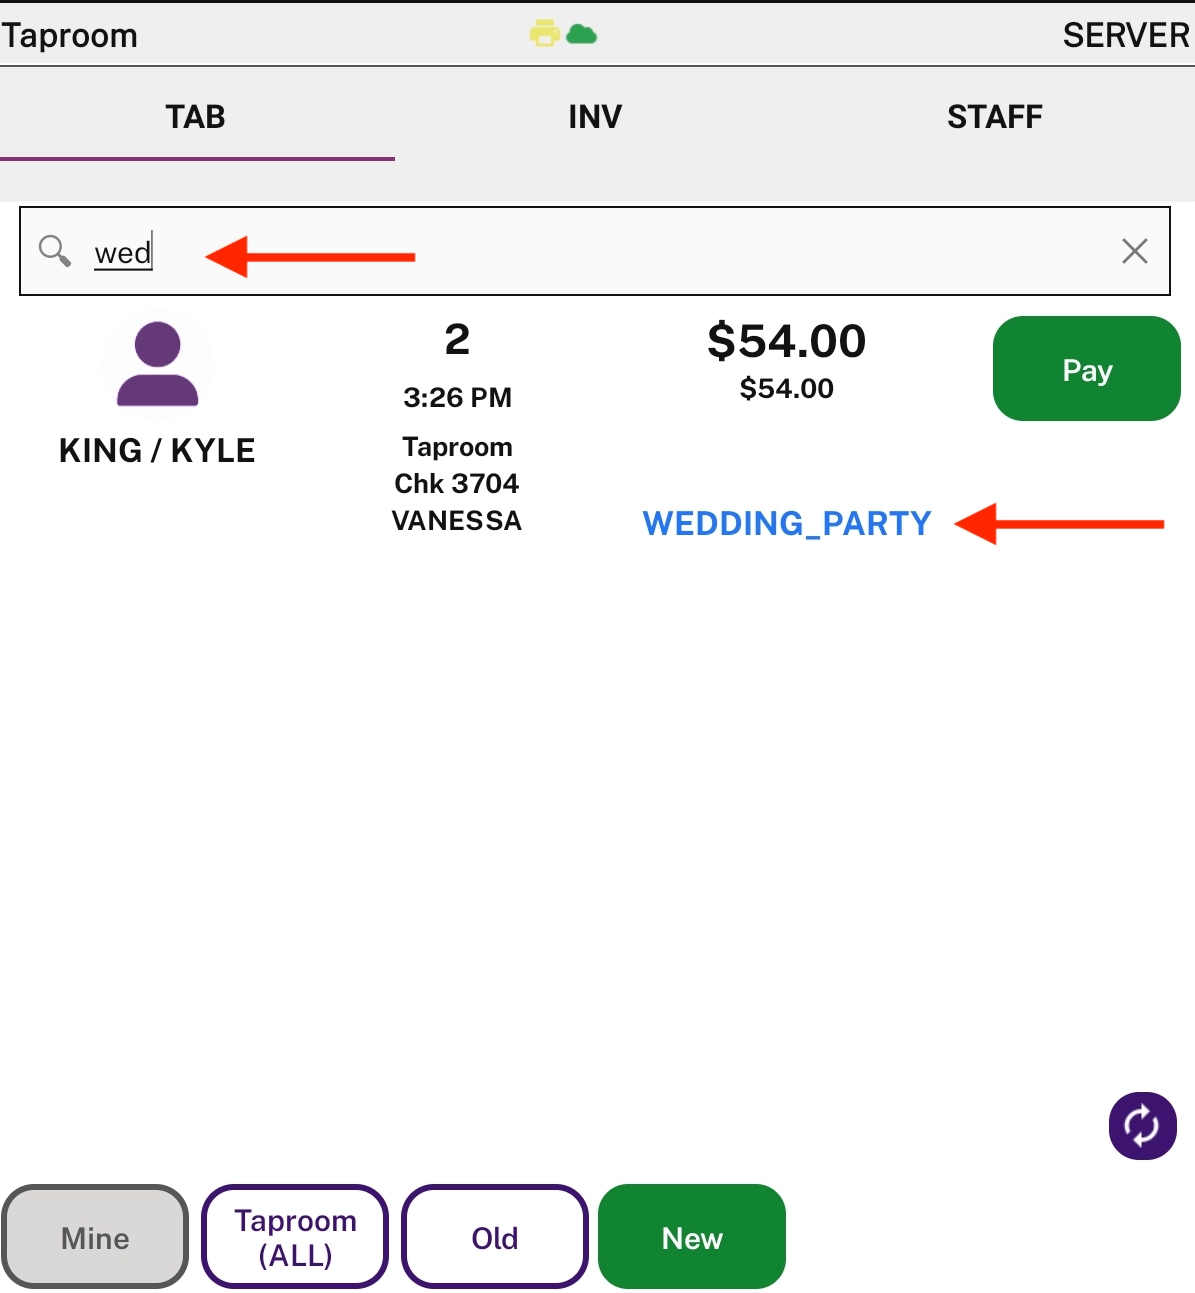1195x1293 pixels.
Task: Click the green Pay button
Action: pos(1087,369)
